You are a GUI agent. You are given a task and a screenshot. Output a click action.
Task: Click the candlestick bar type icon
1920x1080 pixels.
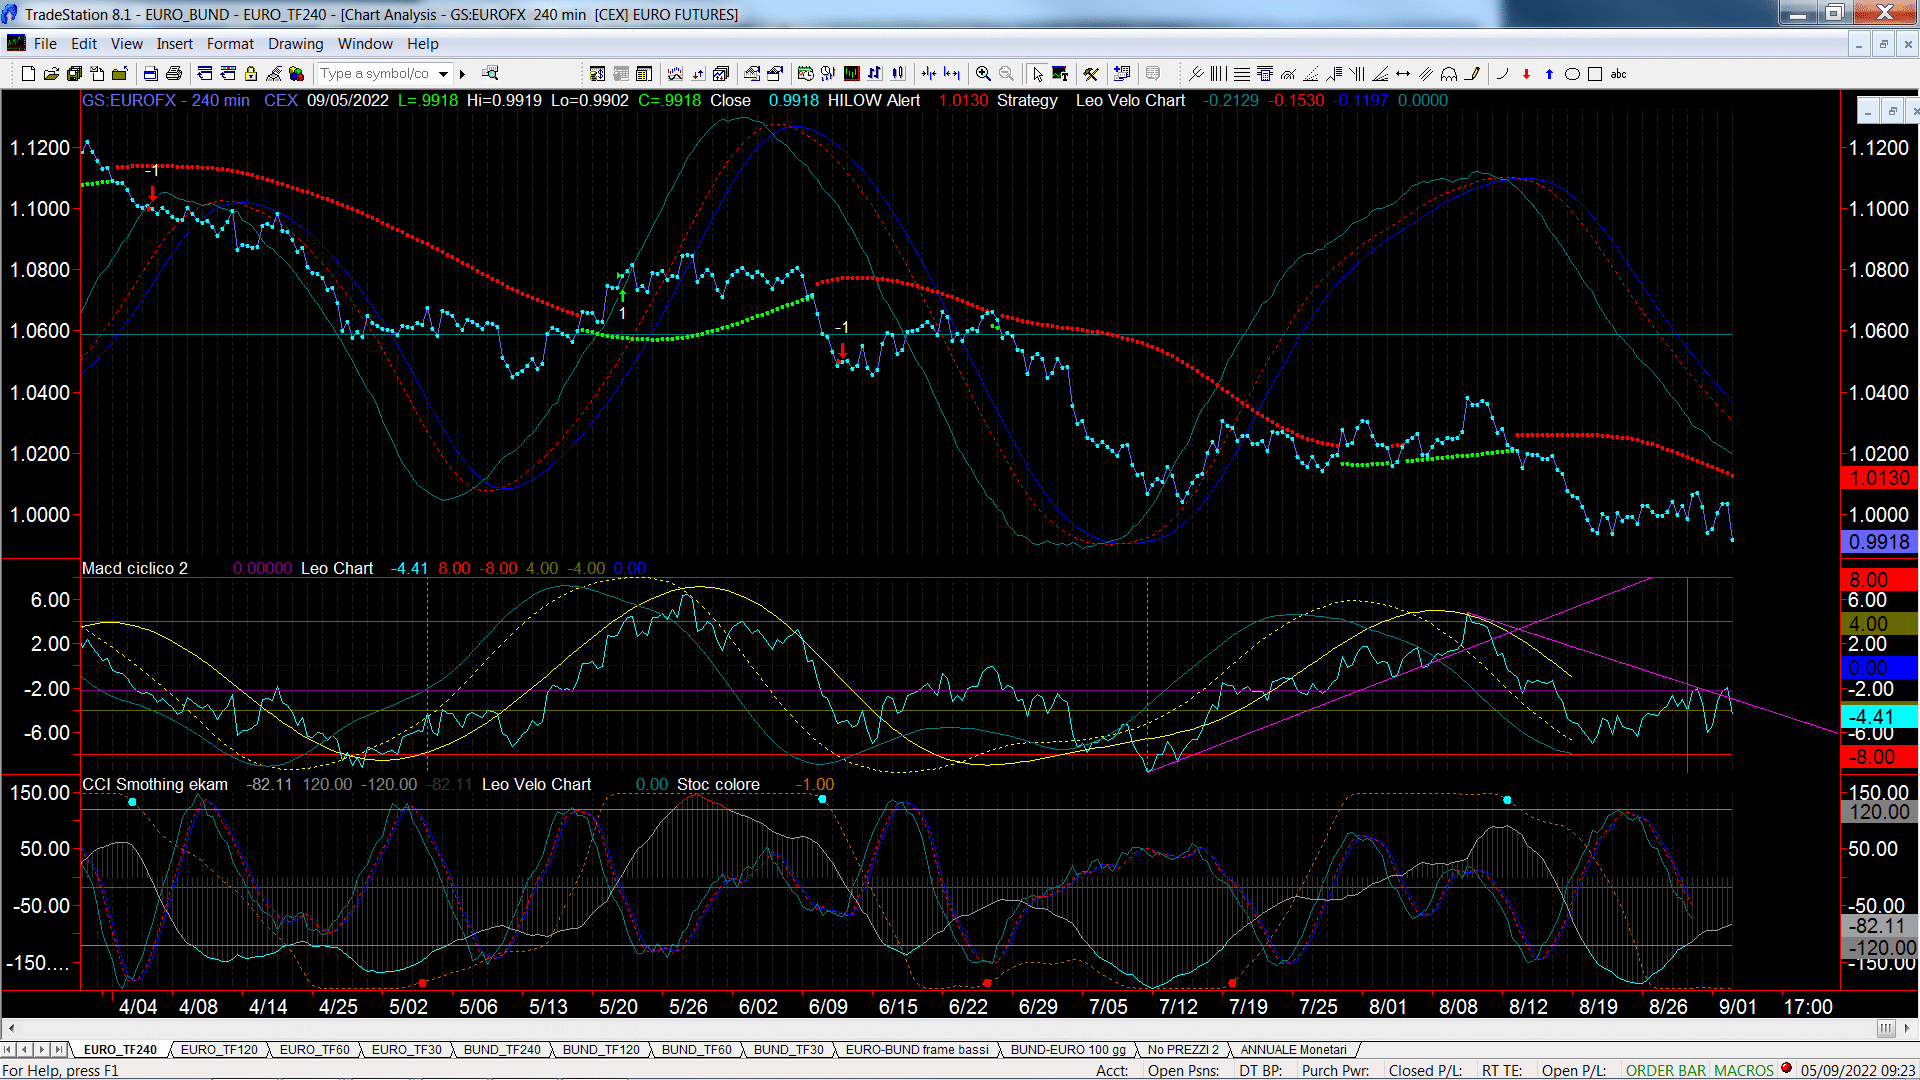coord(898,73)
